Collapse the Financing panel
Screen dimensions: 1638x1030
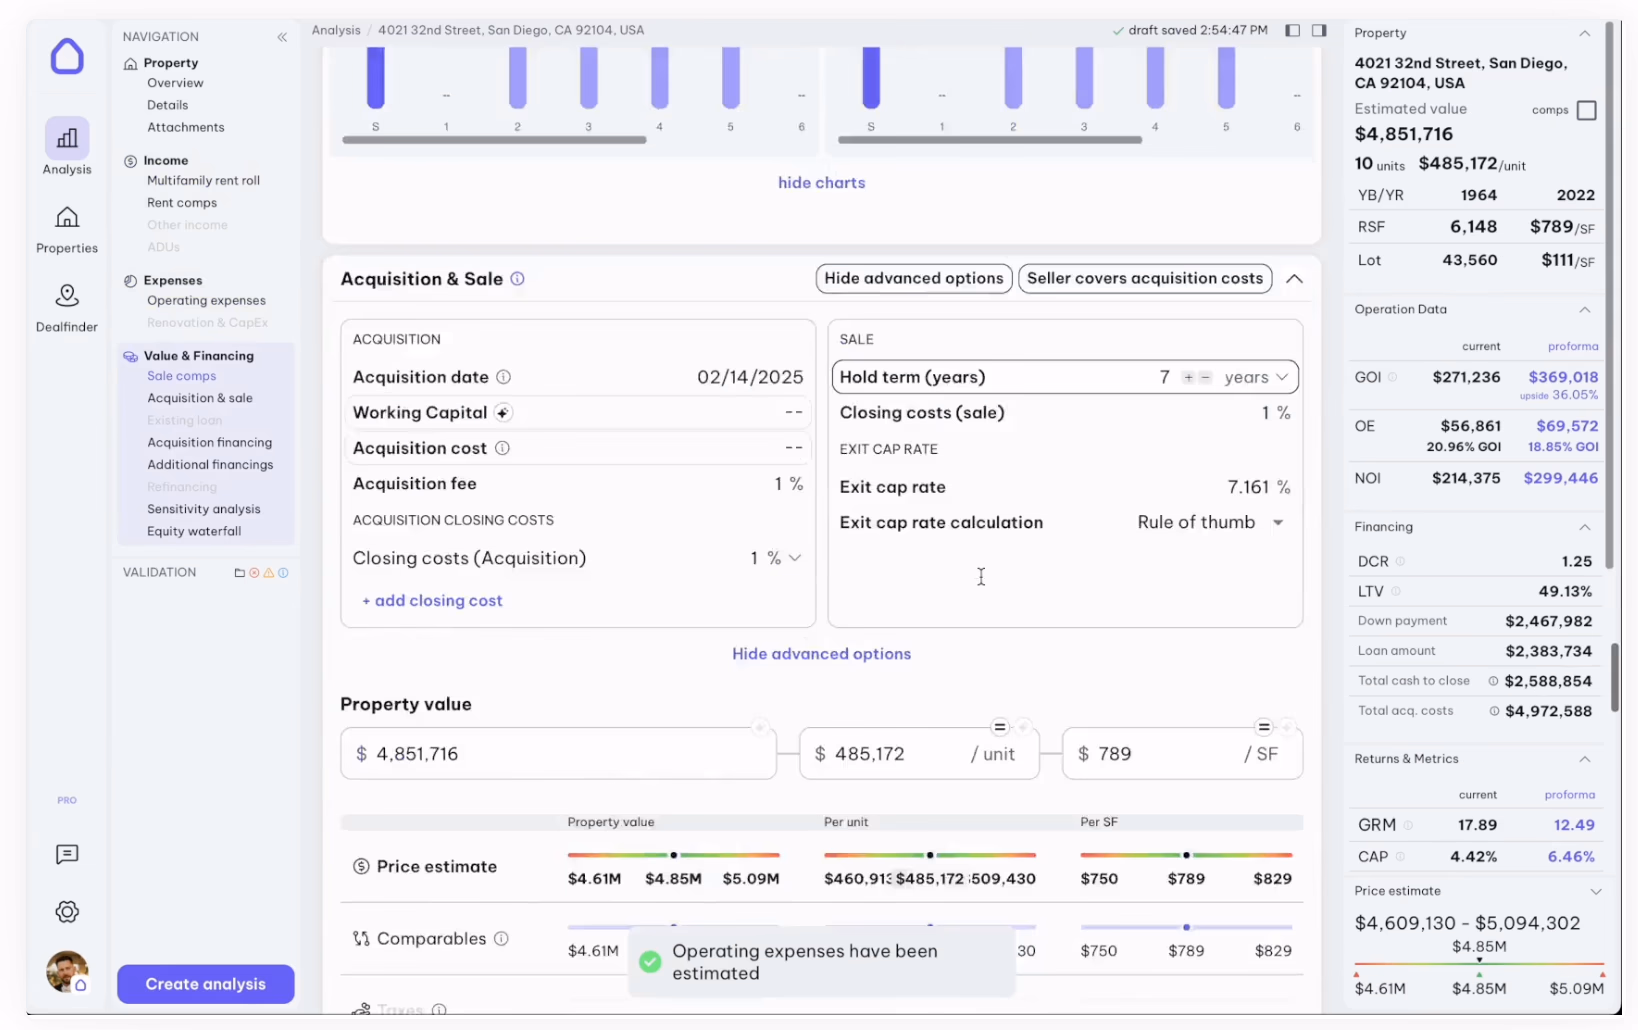tap(1584, 527)
